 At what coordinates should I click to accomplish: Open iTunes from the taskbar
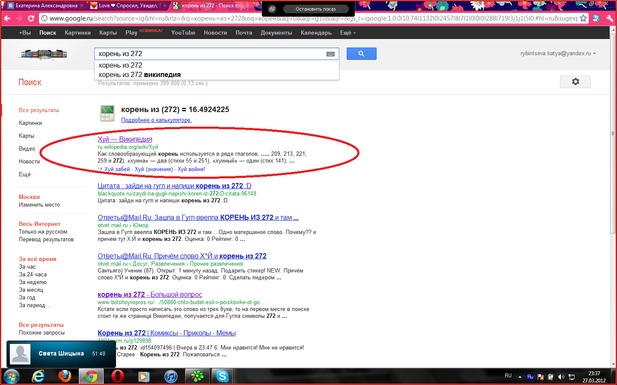(170, 376)
